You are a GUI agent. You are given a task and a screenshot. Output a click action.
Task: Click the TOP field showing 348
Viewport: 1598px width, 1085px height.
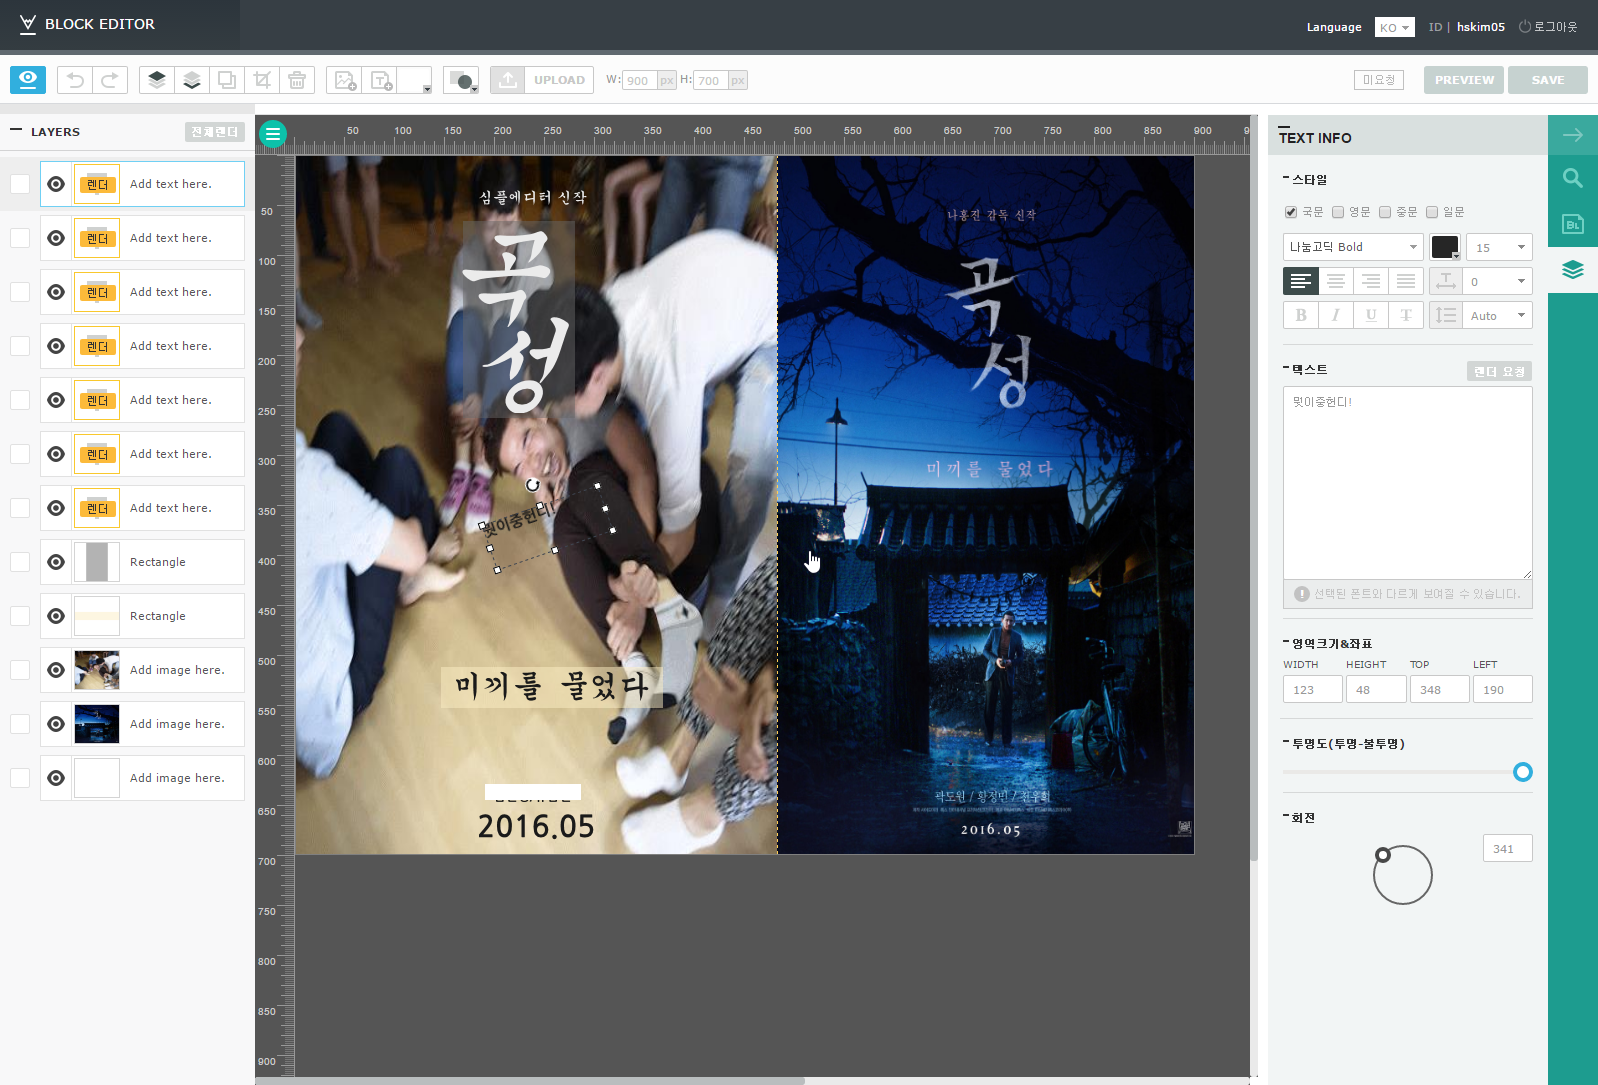pos(1439,689)
